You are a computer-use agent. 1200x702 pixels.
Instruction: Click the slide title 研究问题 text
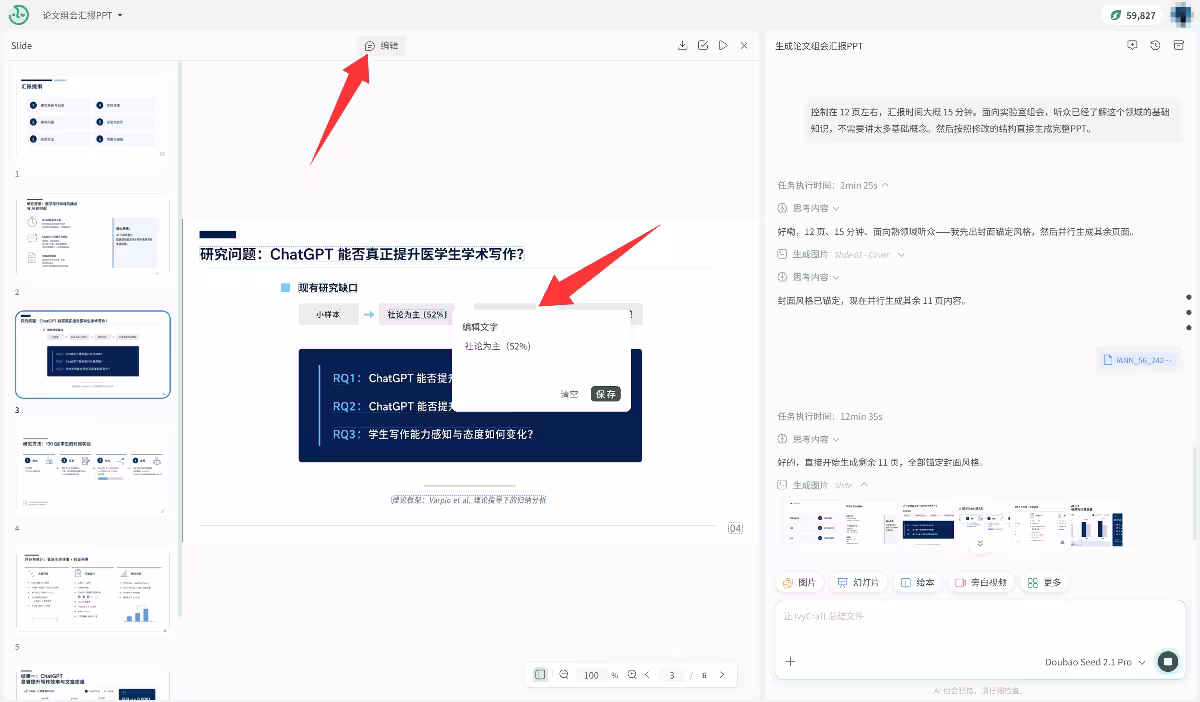(362, 254)
